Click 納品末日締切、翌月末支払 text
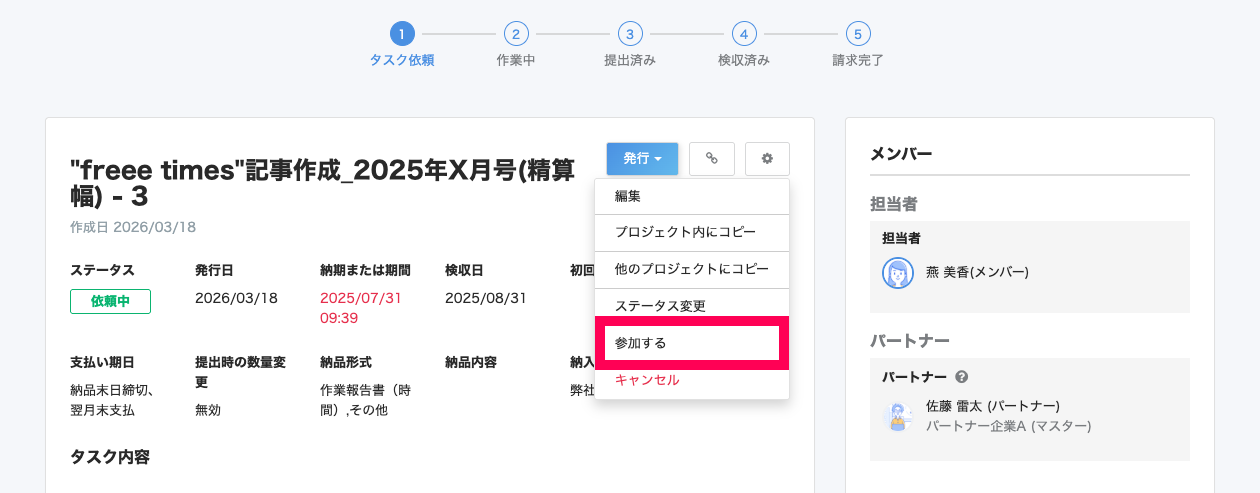The width and height of the screenshot is (1260, 493). point(110,400)
